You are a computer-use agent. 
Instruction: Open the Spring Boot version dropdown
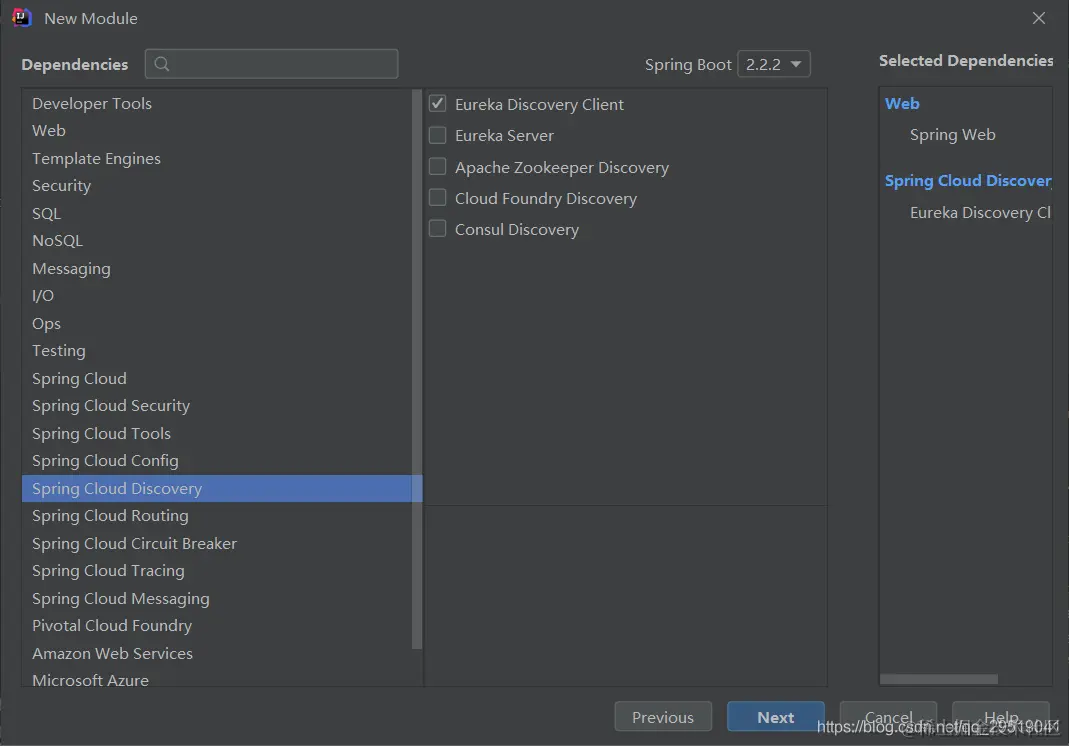point(774,64)
